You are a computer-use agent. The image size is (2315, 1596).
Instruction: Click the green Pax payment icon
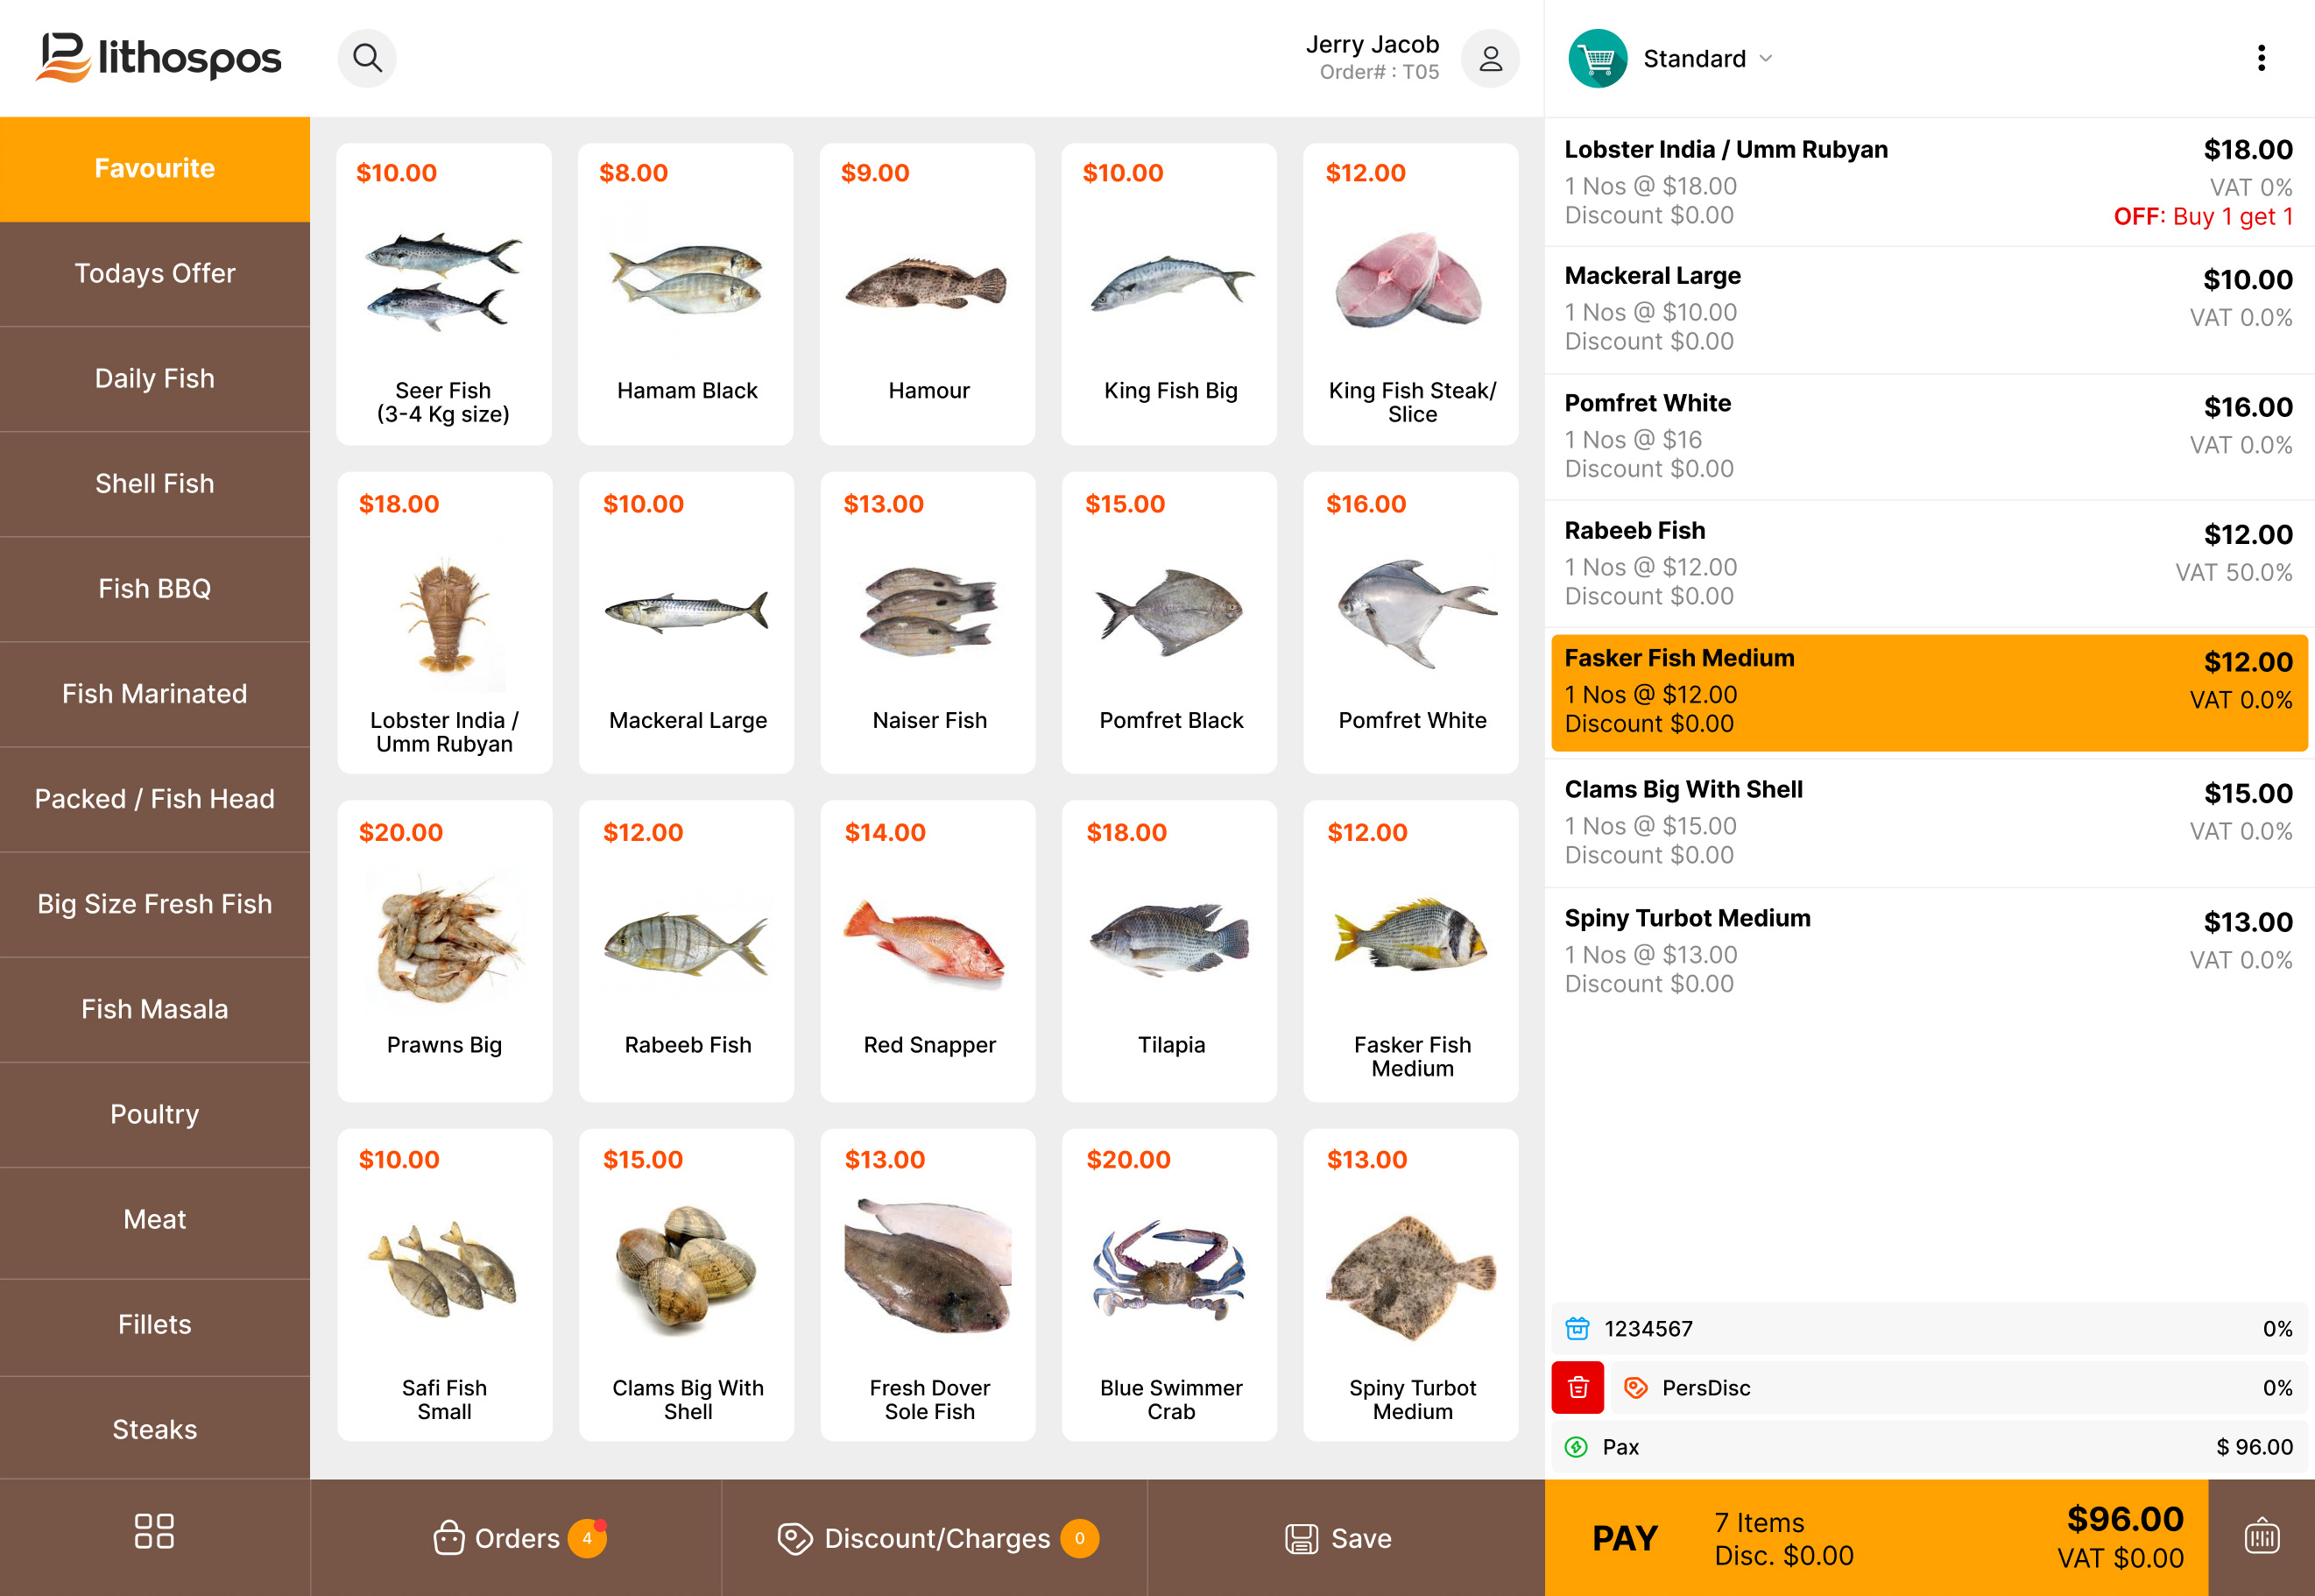pyautogui.click(x=1578, y=1447)
